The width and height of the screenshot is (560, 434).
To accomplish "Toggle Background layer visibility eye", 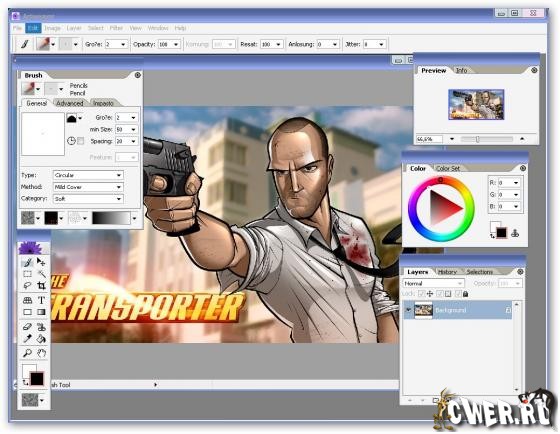I will point(408,310).
